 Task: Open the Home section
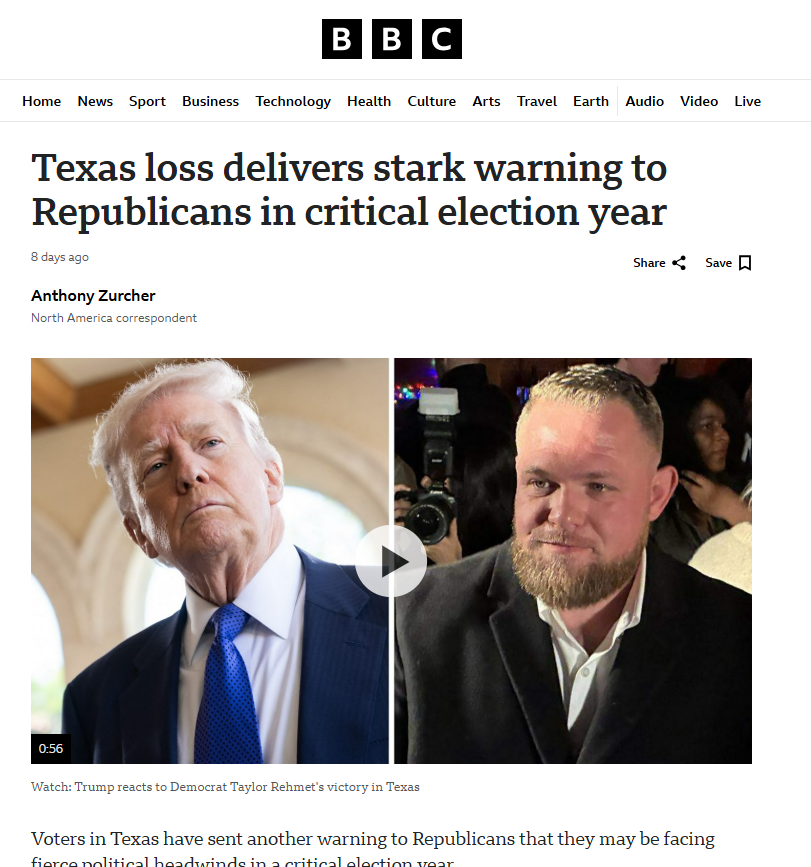(41, 101)
